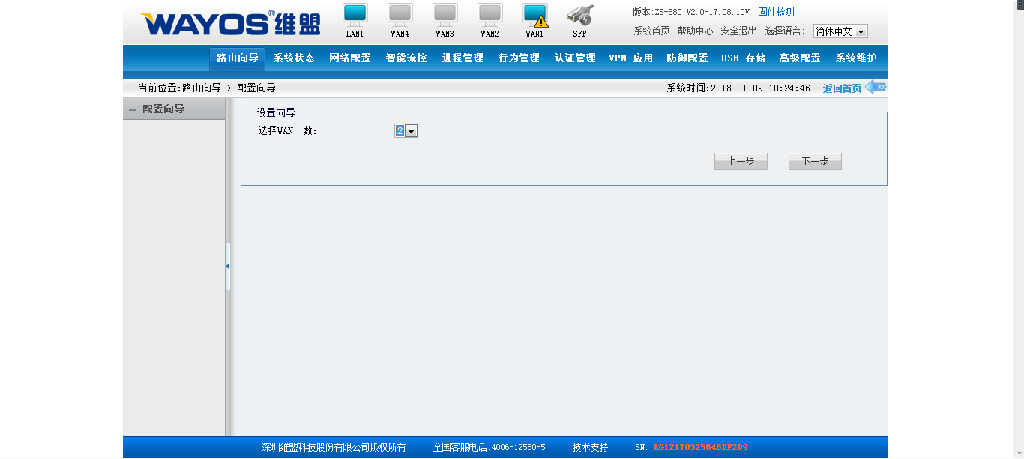
Task: Click the 帮助中心 link
Action: pos(696,31)
